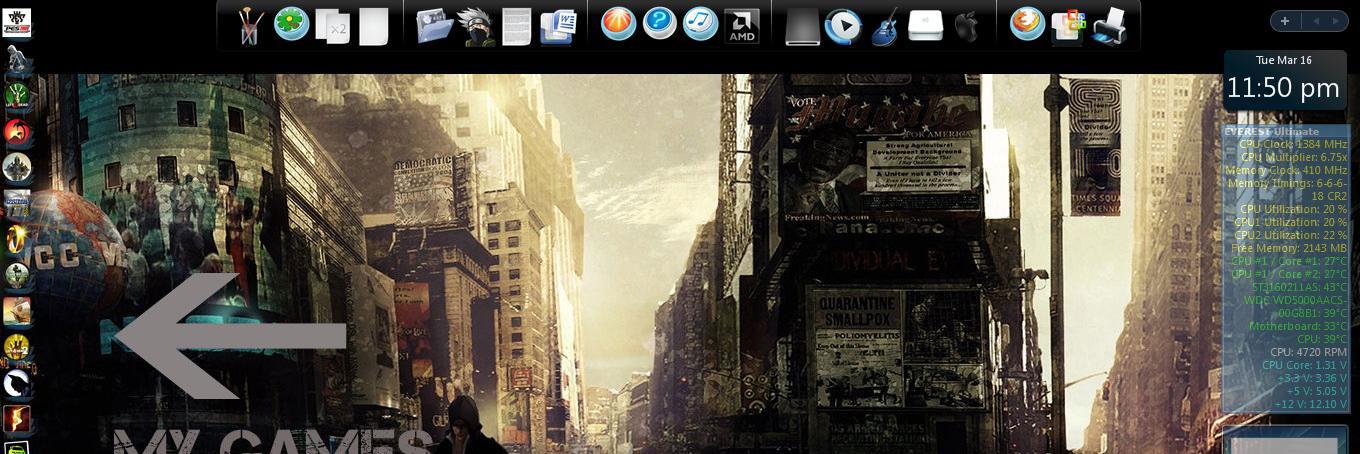This screenshot has width=1360, height=454.
Task: Click the Tue Mar 16 date text
Action: coord(1284,60)
